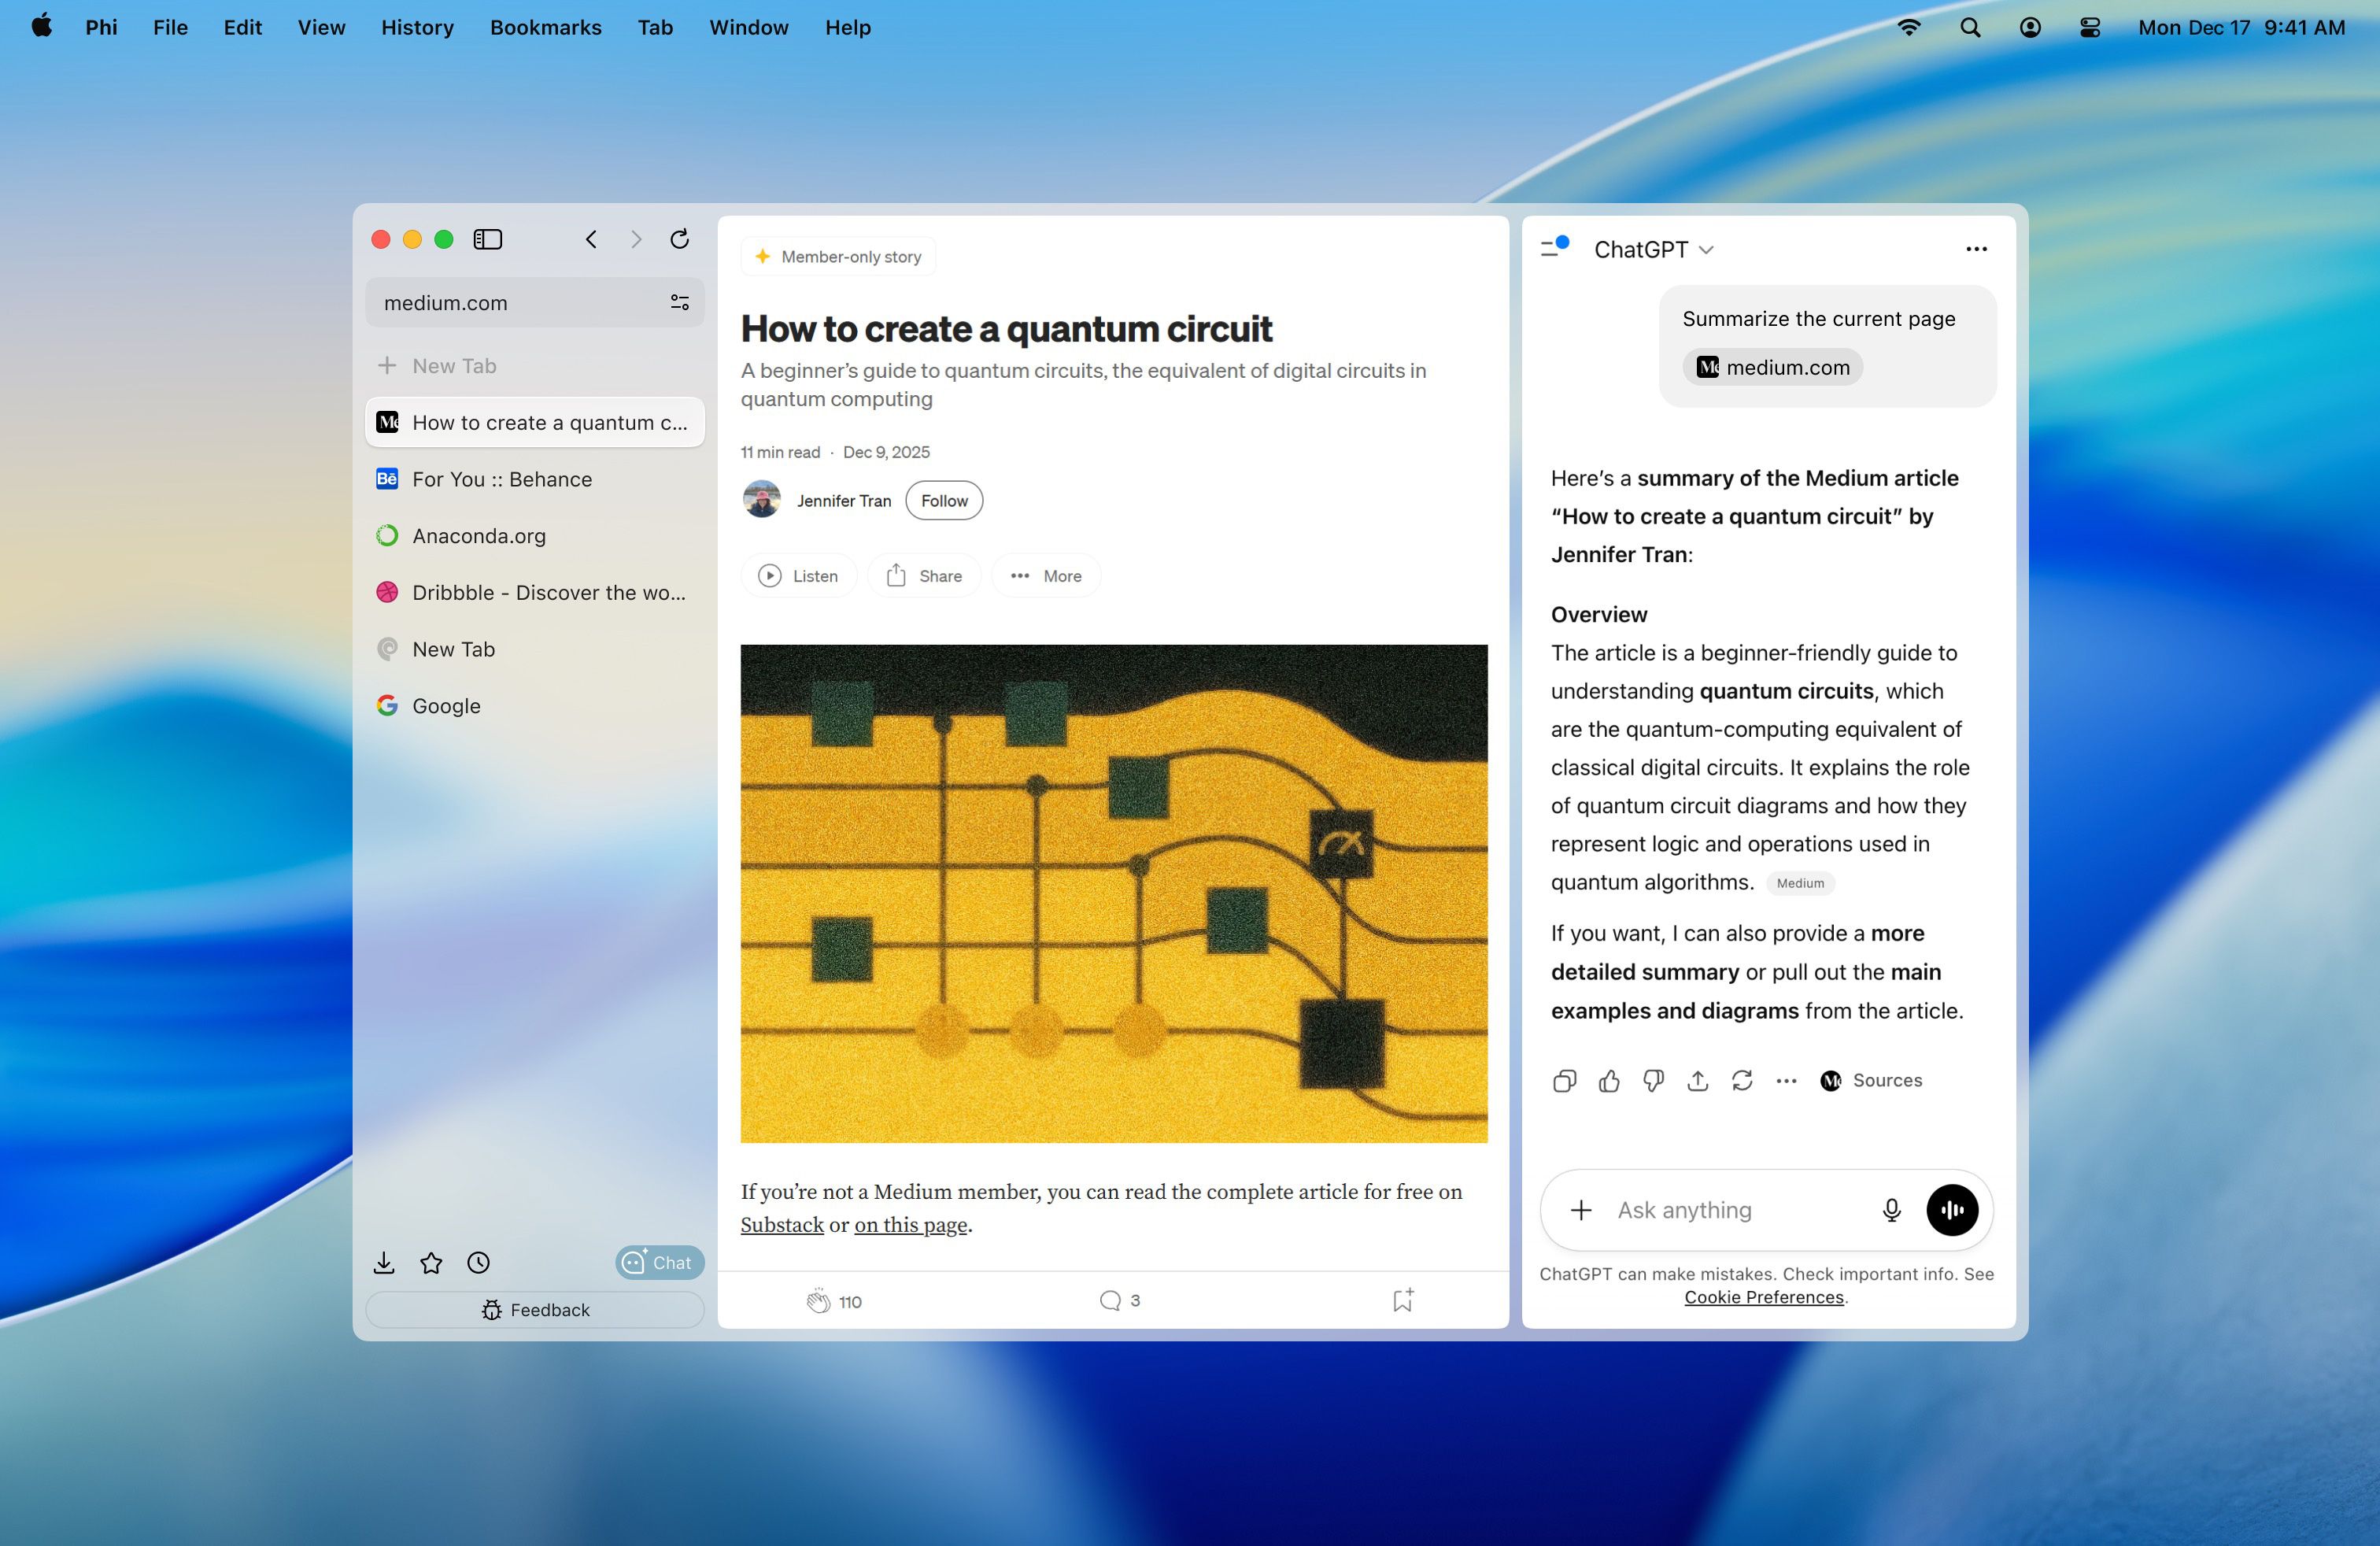Image resolution: width=2380 pixels, height=1546 pixels.
Task: Open the Substack link
Action: 781,1225
